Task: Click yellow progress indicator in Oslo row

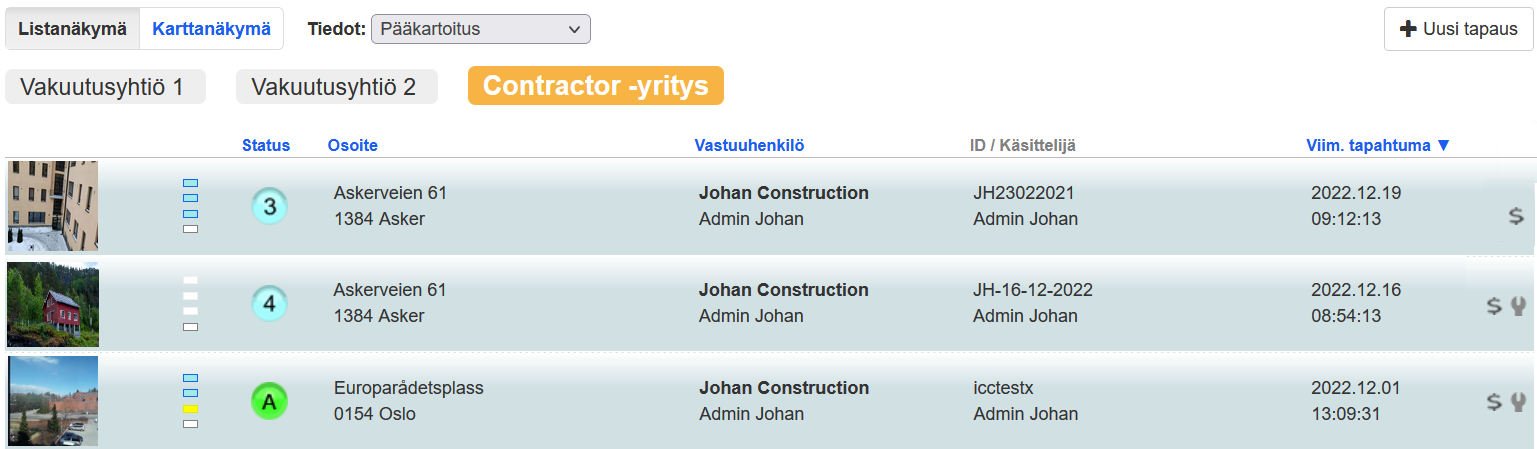Action: [x=190, y=409]
